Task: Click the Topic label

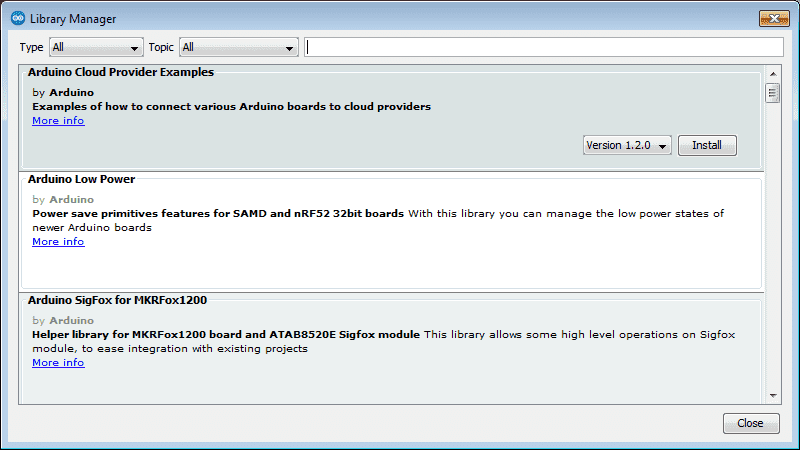Action: pyautogui.click(x=161, y=47)
